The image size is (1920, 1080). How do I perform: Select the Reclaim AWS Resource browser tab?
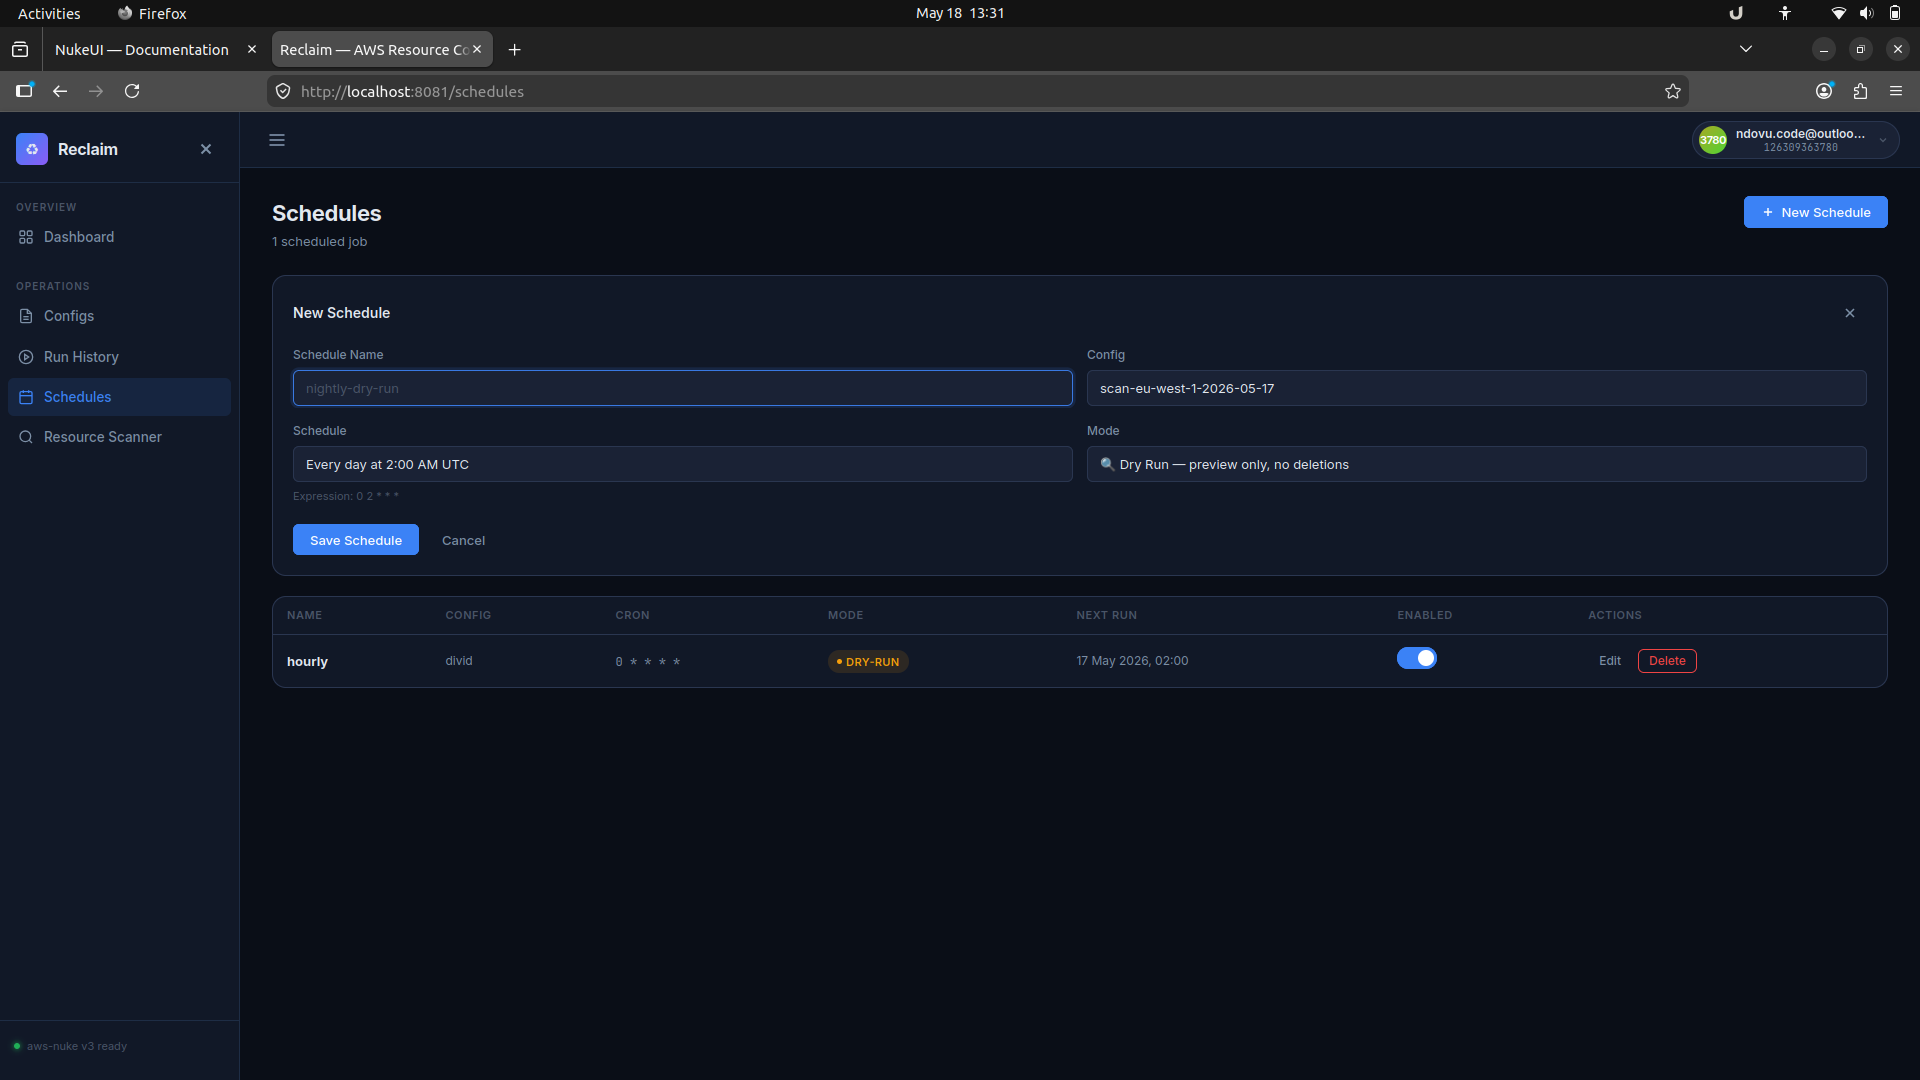373,50
